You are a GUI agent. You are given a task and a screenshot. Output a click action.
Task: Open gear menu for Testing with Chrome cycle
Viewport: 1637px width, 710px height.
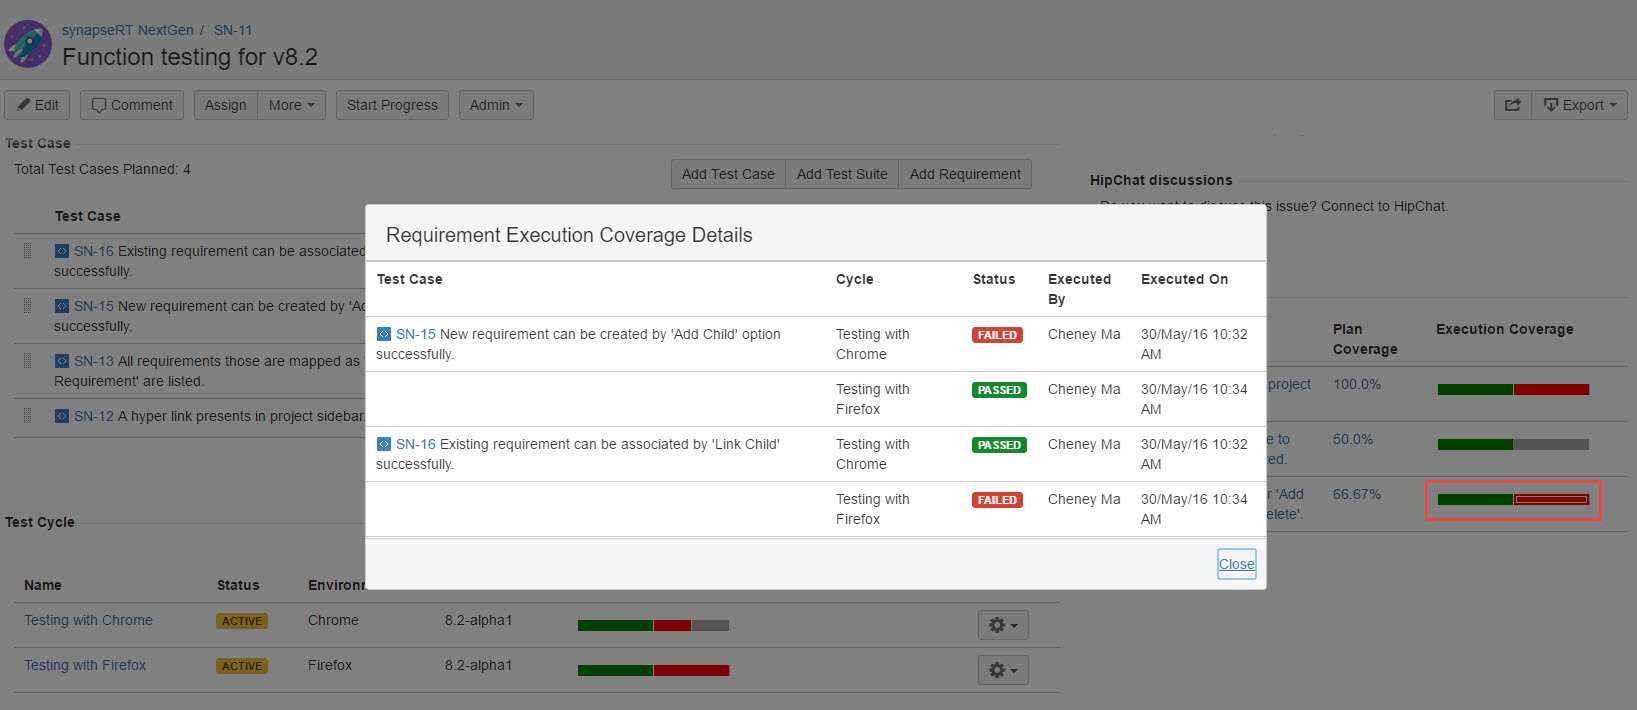tap(1003, 625)
